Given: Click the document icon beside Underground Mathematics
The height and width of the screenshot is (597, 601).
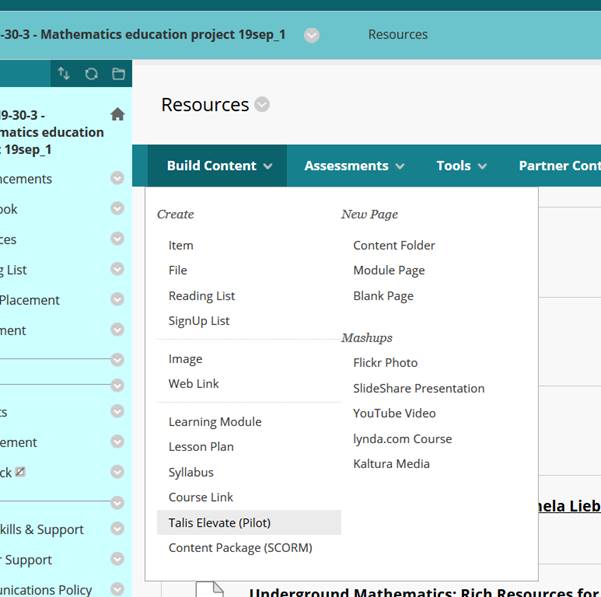Looking at the screenshot, I should pos(210,589).
